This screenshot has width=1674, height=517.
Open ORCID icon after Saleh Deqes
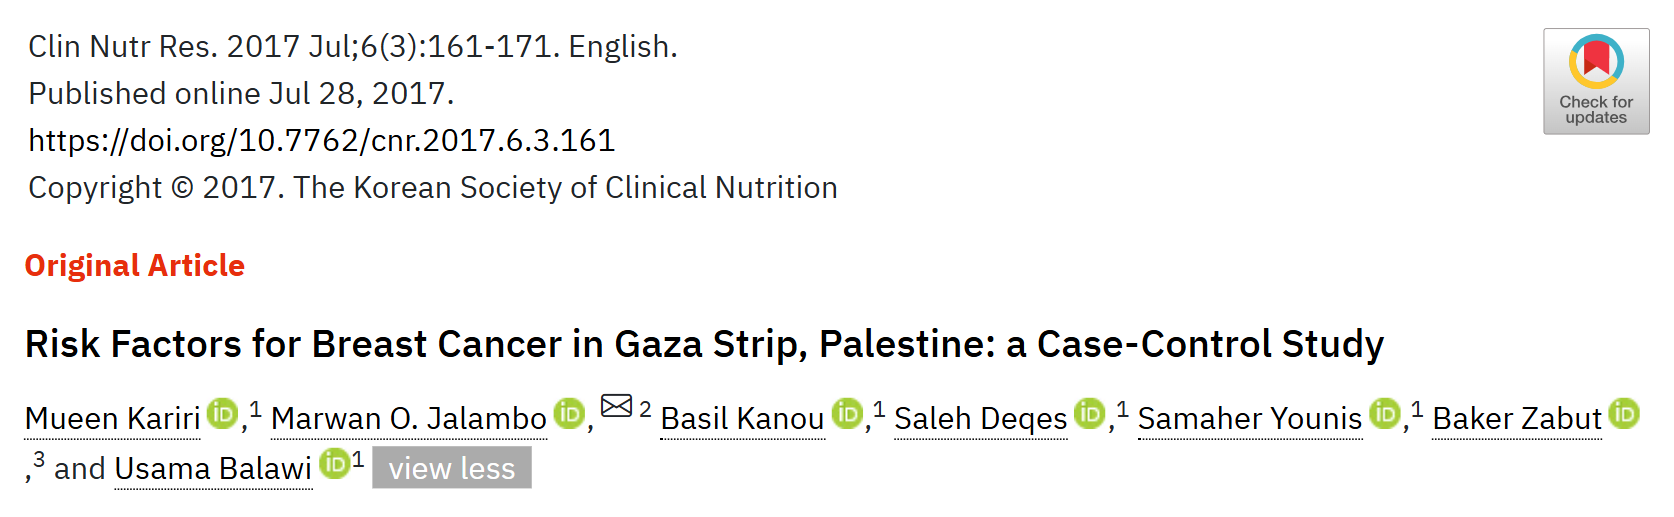coord(1089,413)
